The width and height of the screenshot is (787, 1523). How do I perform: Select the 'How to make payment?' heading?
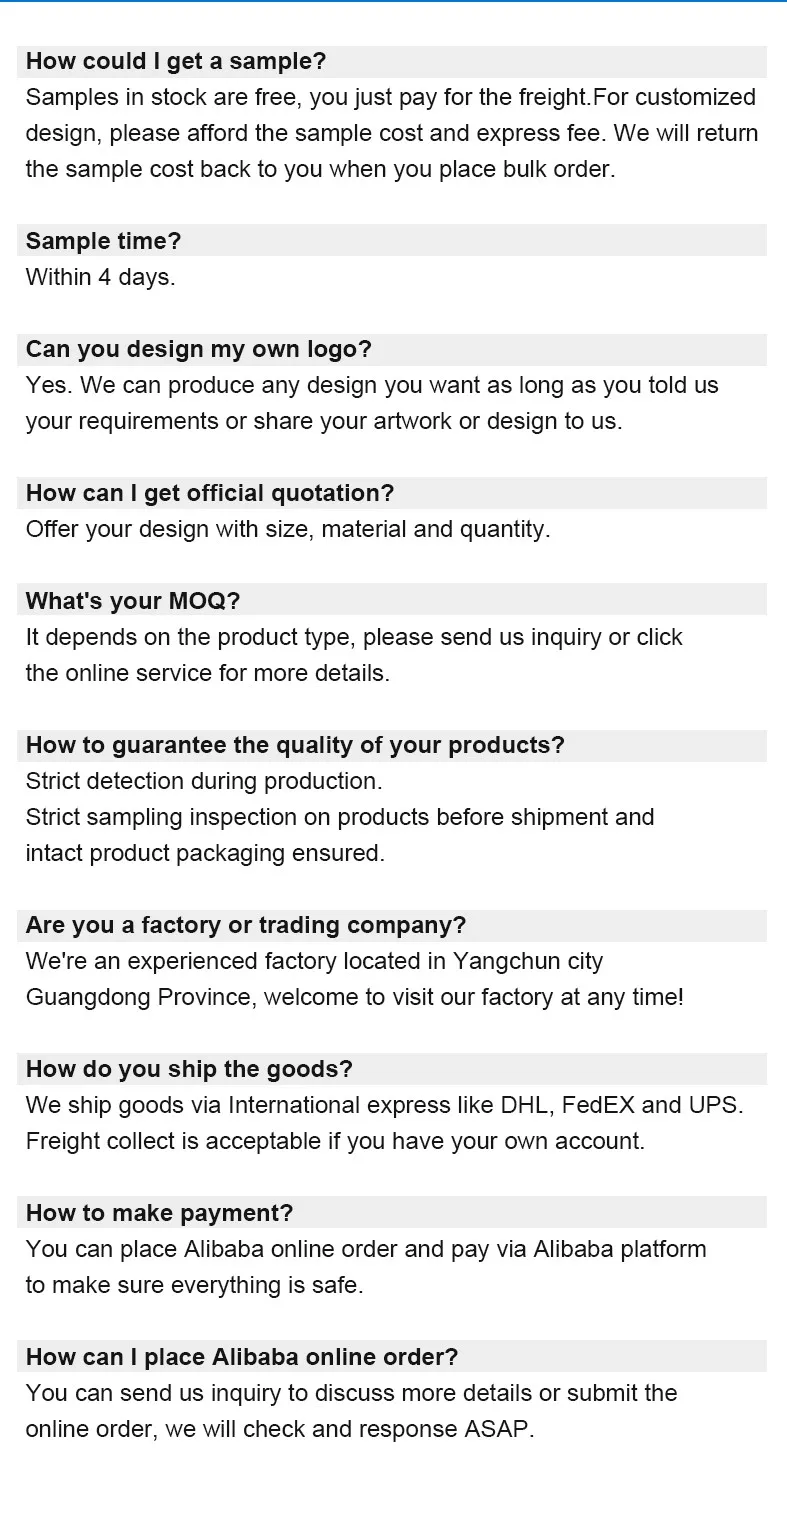click(159, 1213)
